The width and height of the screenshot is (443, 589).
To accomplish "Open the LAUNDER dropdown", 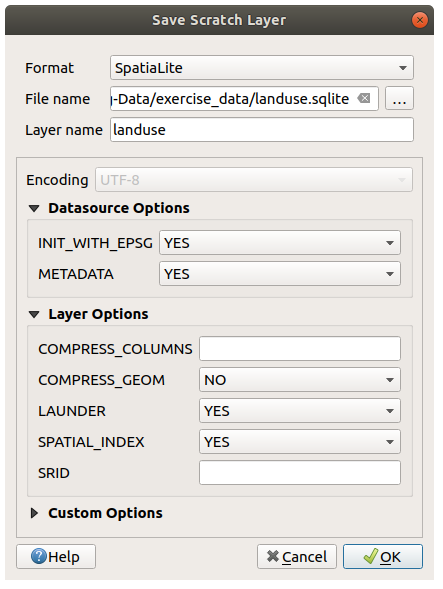I will point(300,411).
